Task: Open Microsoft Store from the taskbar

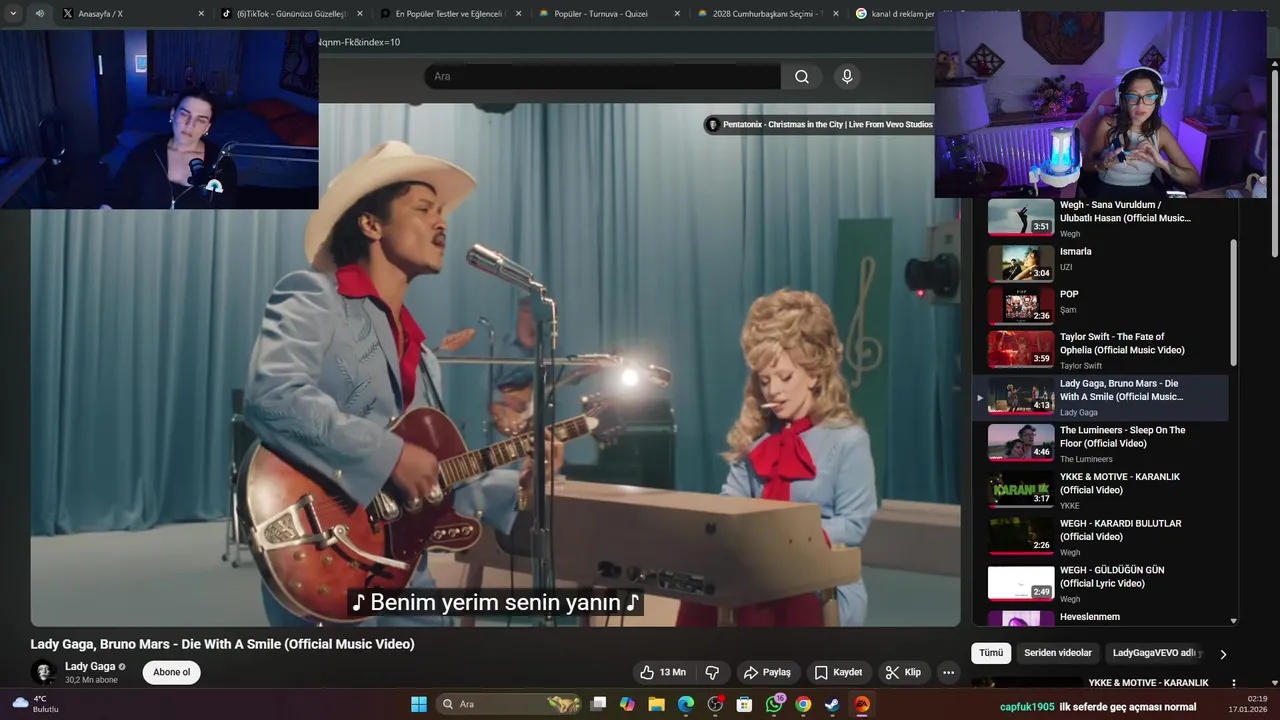Action: click(x=744, y=704)
